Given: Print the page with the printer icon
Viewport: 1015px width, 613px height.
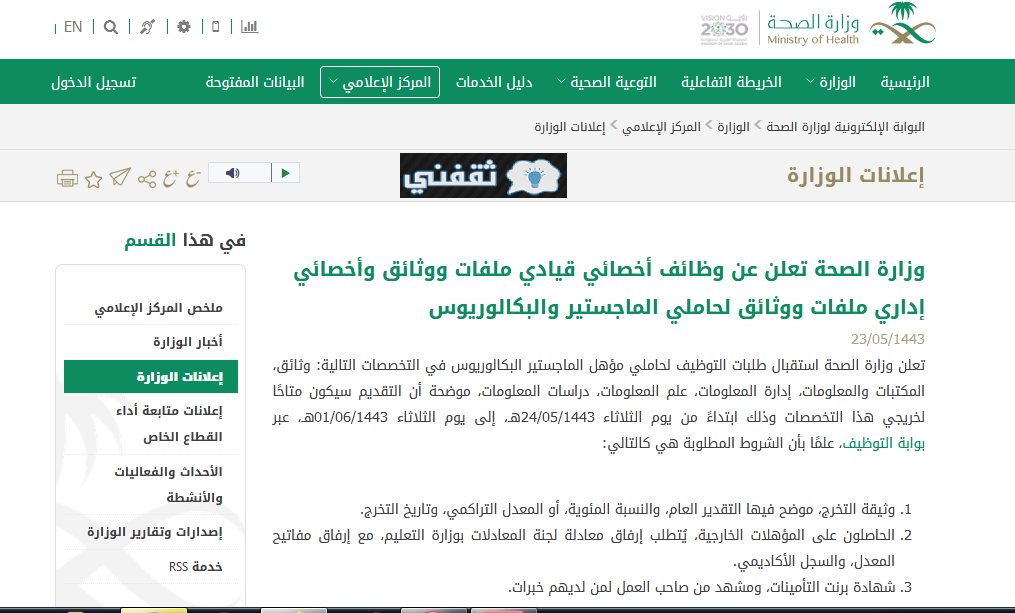Looking at the screenshot, I should (67, 178).
